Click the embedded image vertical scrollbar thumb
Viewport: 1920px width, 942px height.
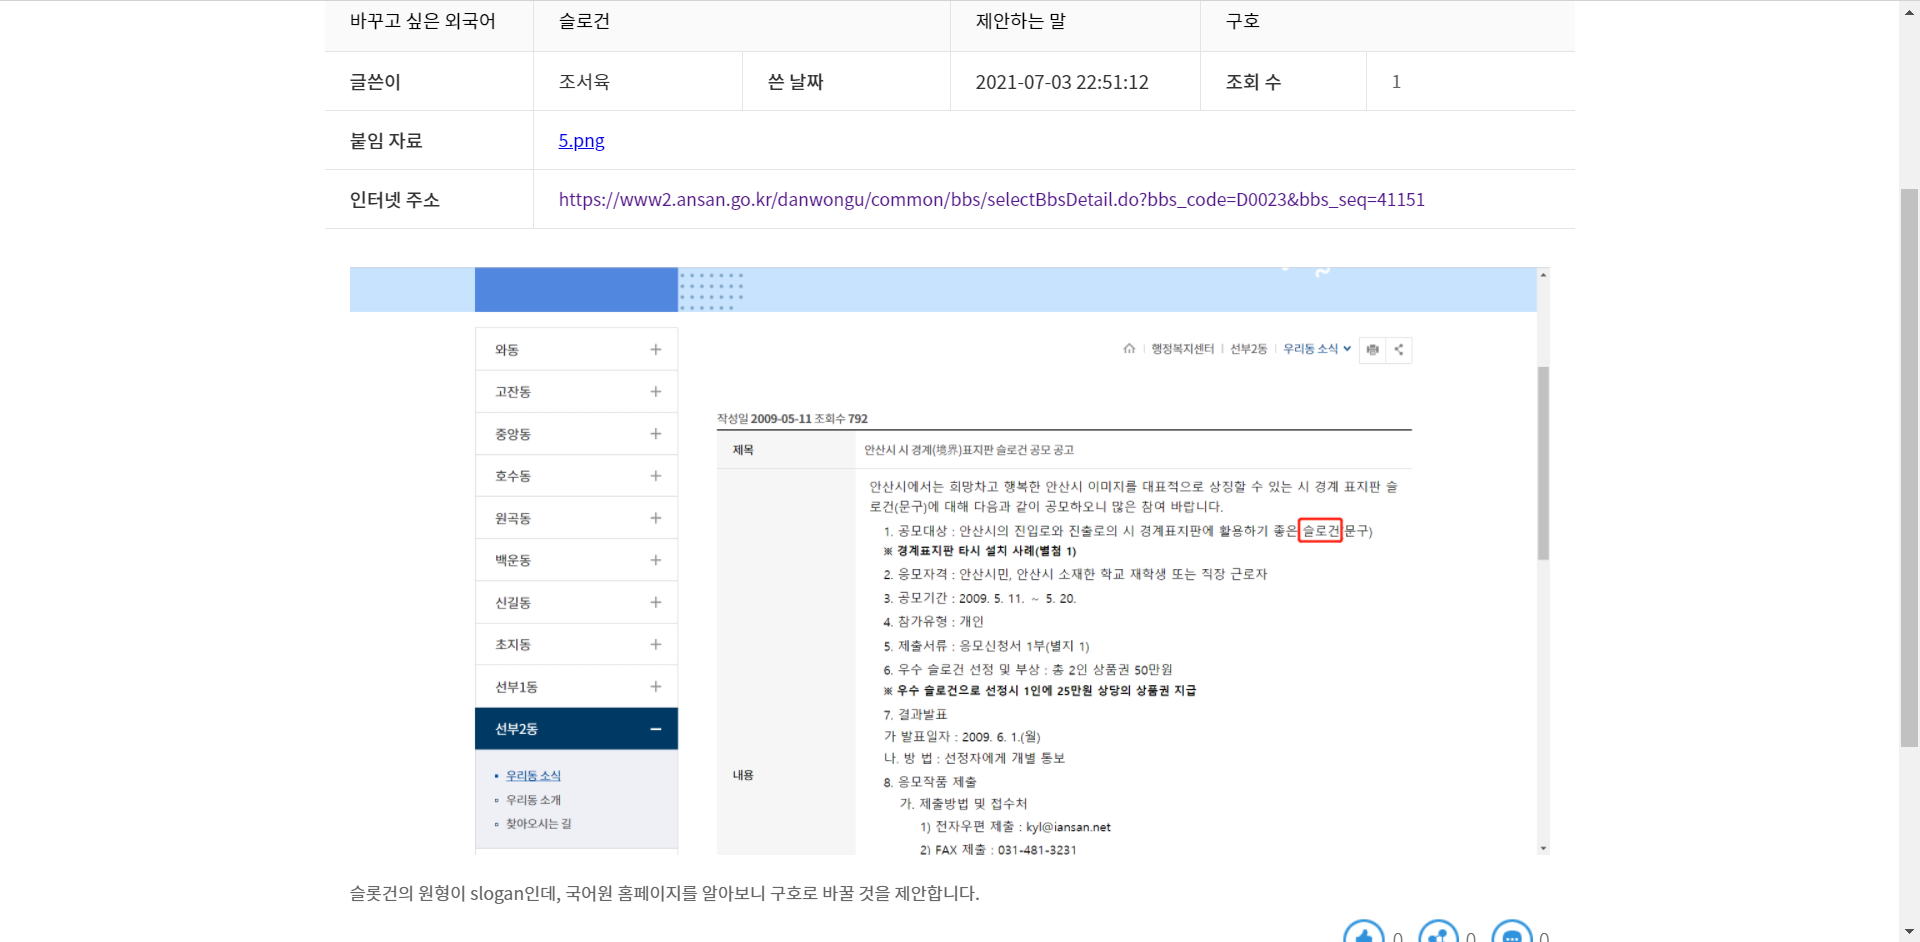pyautogui.click(x=1543, y=462)
